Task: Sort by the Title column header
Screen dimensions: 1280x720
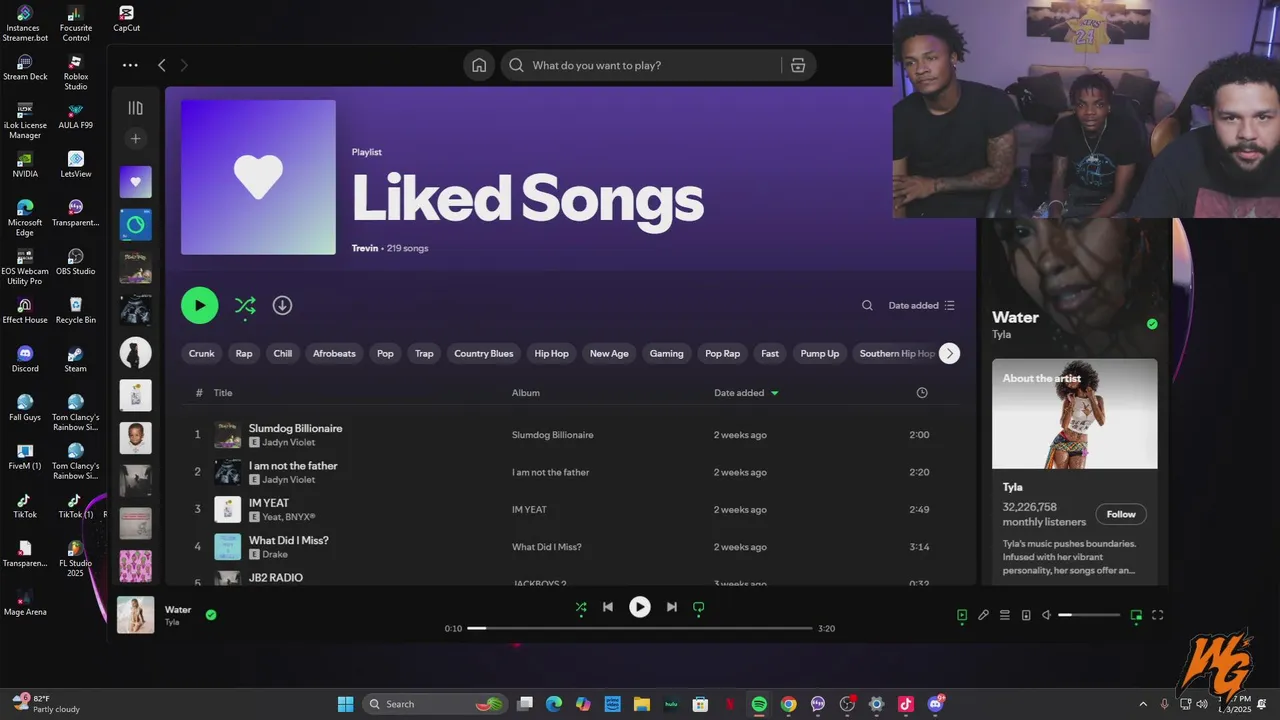Action: point(223,393)
